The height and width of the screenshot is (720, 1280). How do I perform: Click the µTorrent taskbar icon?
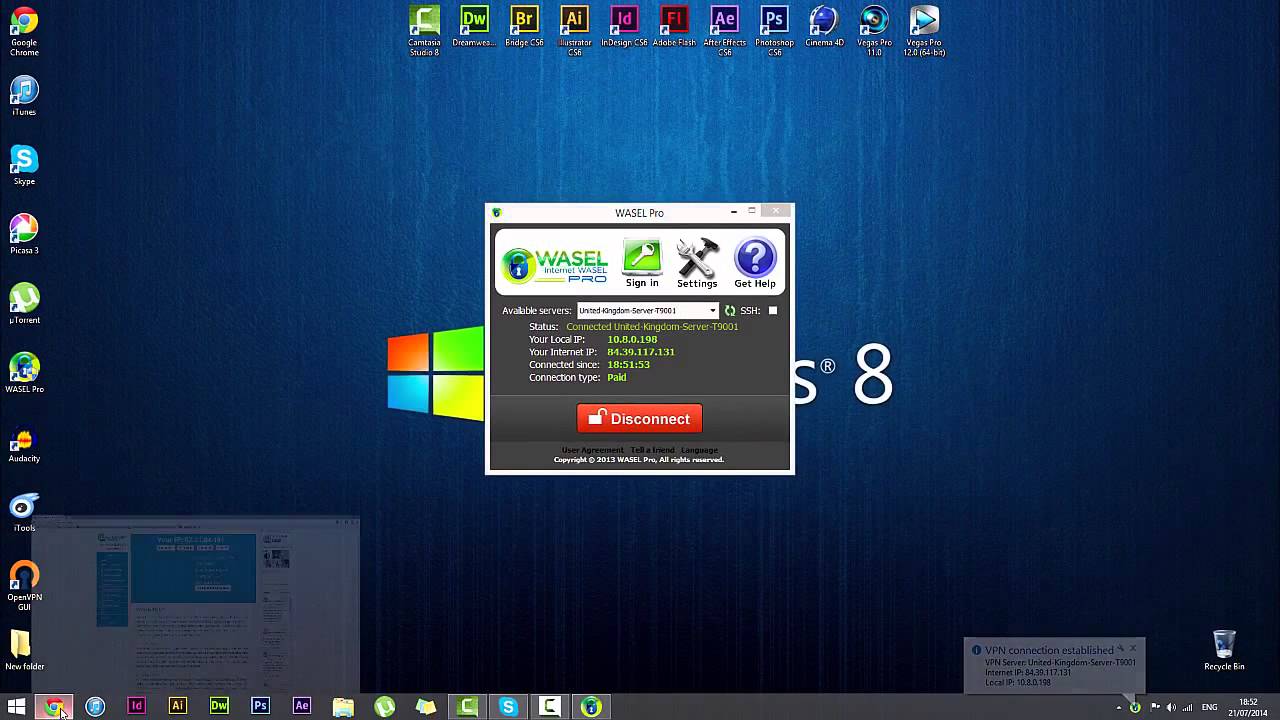click(x=384, y=707)
